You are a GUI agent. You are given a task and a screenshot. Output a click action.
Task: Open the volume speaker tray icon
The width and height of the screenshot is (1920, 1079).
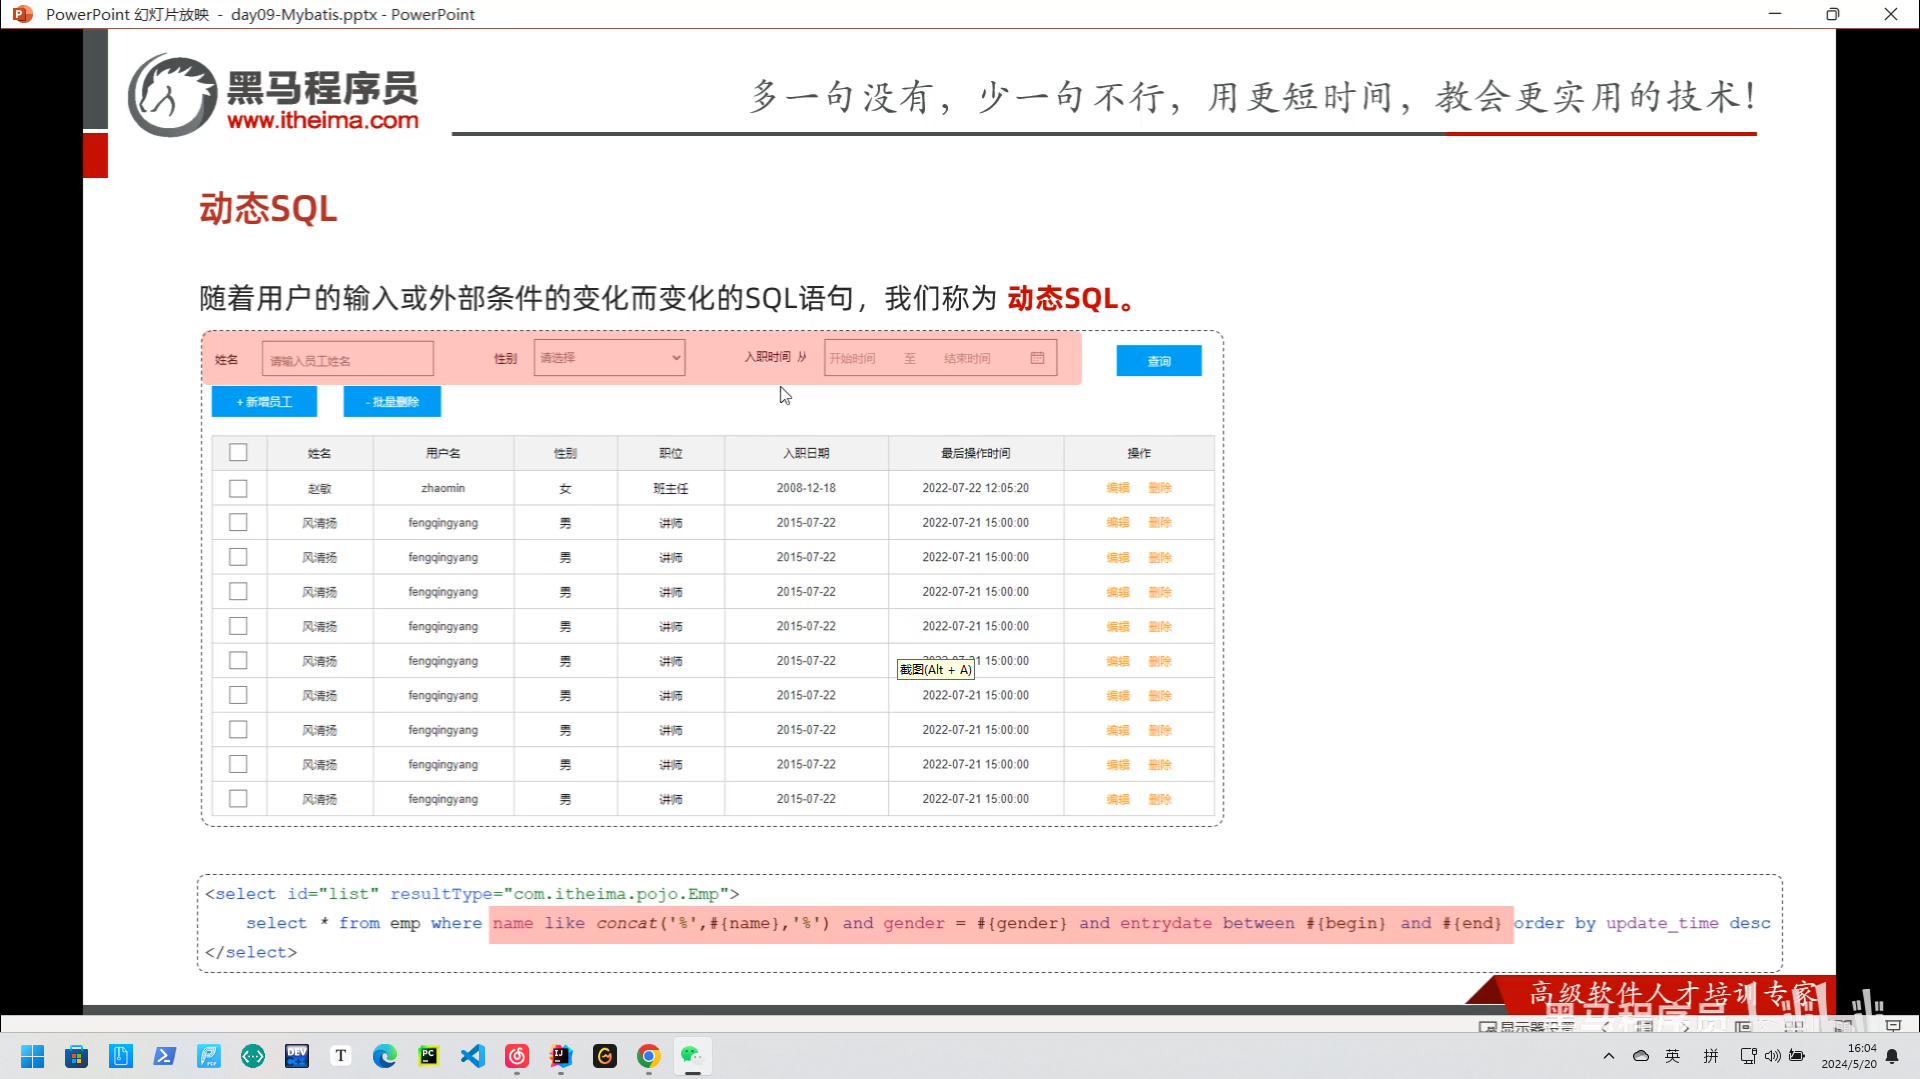click(x=1772, y=1056)
